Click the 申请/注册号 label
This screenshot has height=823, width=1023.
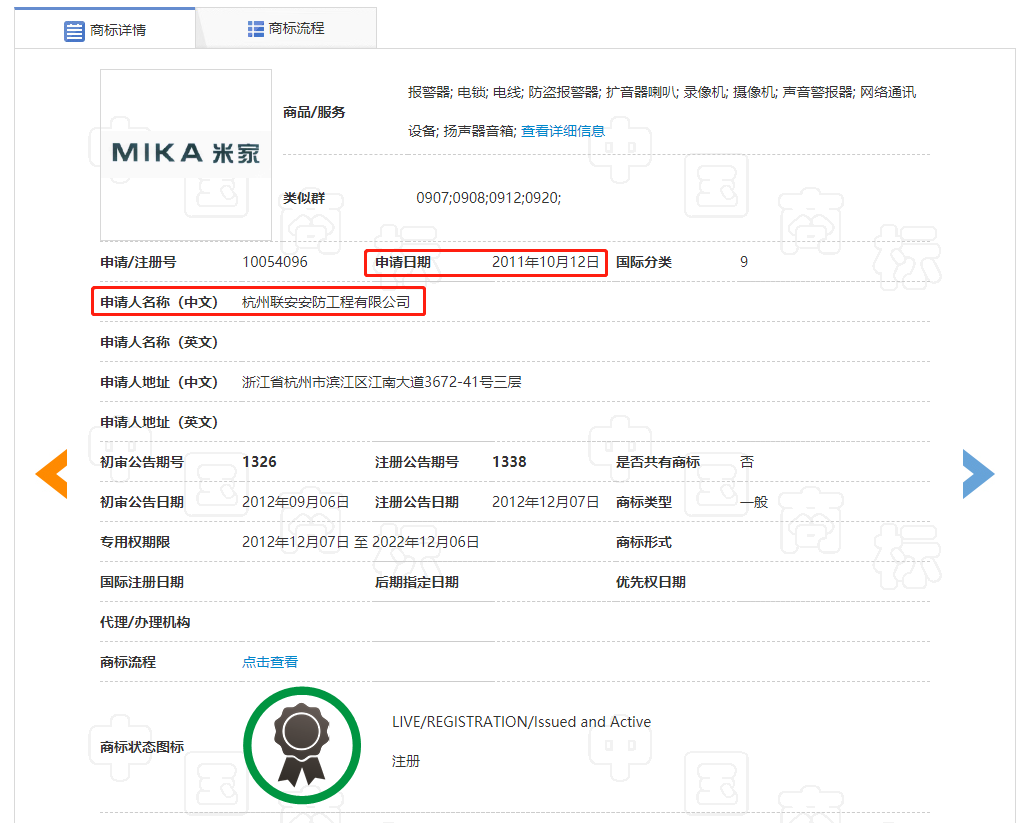click(x=138, y=262)
